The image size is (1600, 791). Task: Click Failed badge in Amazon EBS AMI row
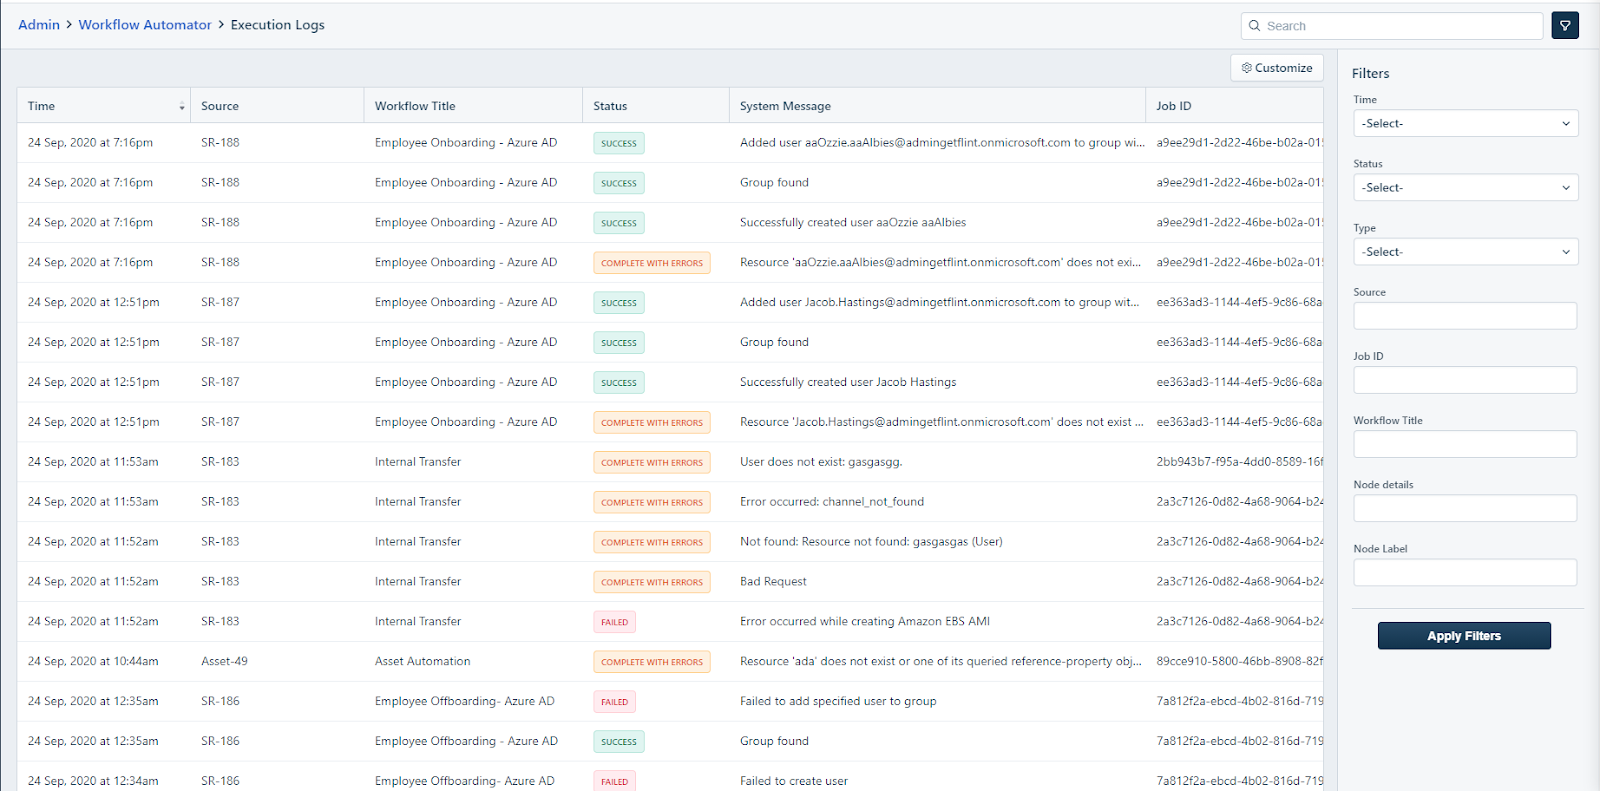coord(615,622)
